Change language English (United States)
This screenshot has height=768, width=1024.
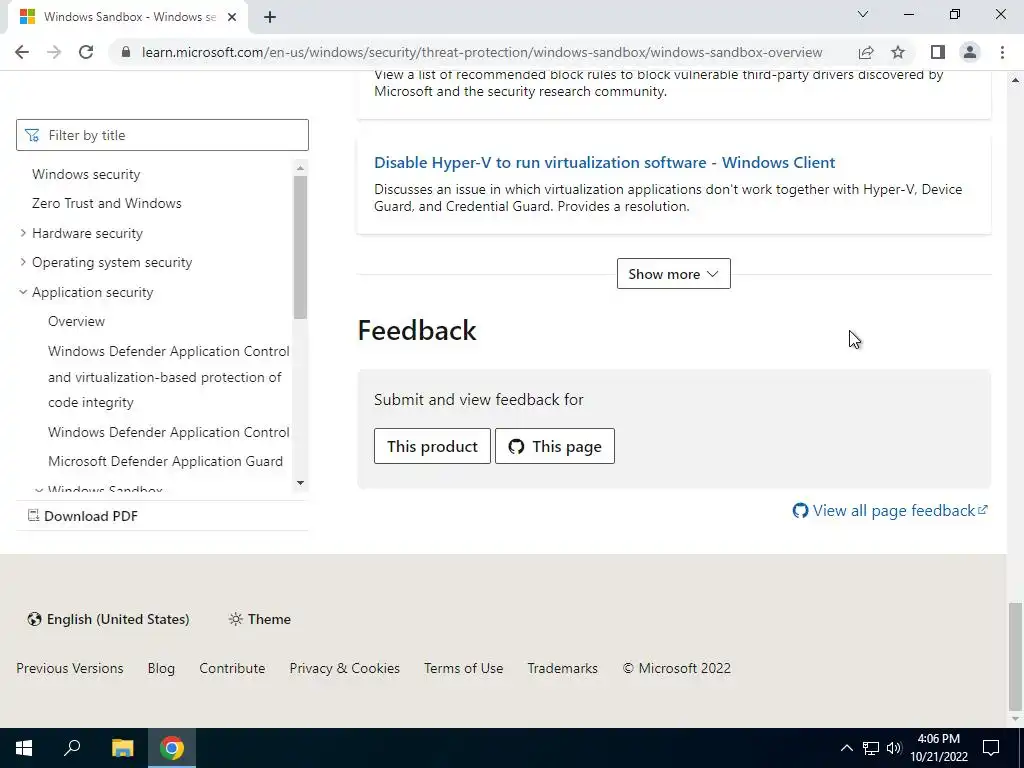coord(108,619)
